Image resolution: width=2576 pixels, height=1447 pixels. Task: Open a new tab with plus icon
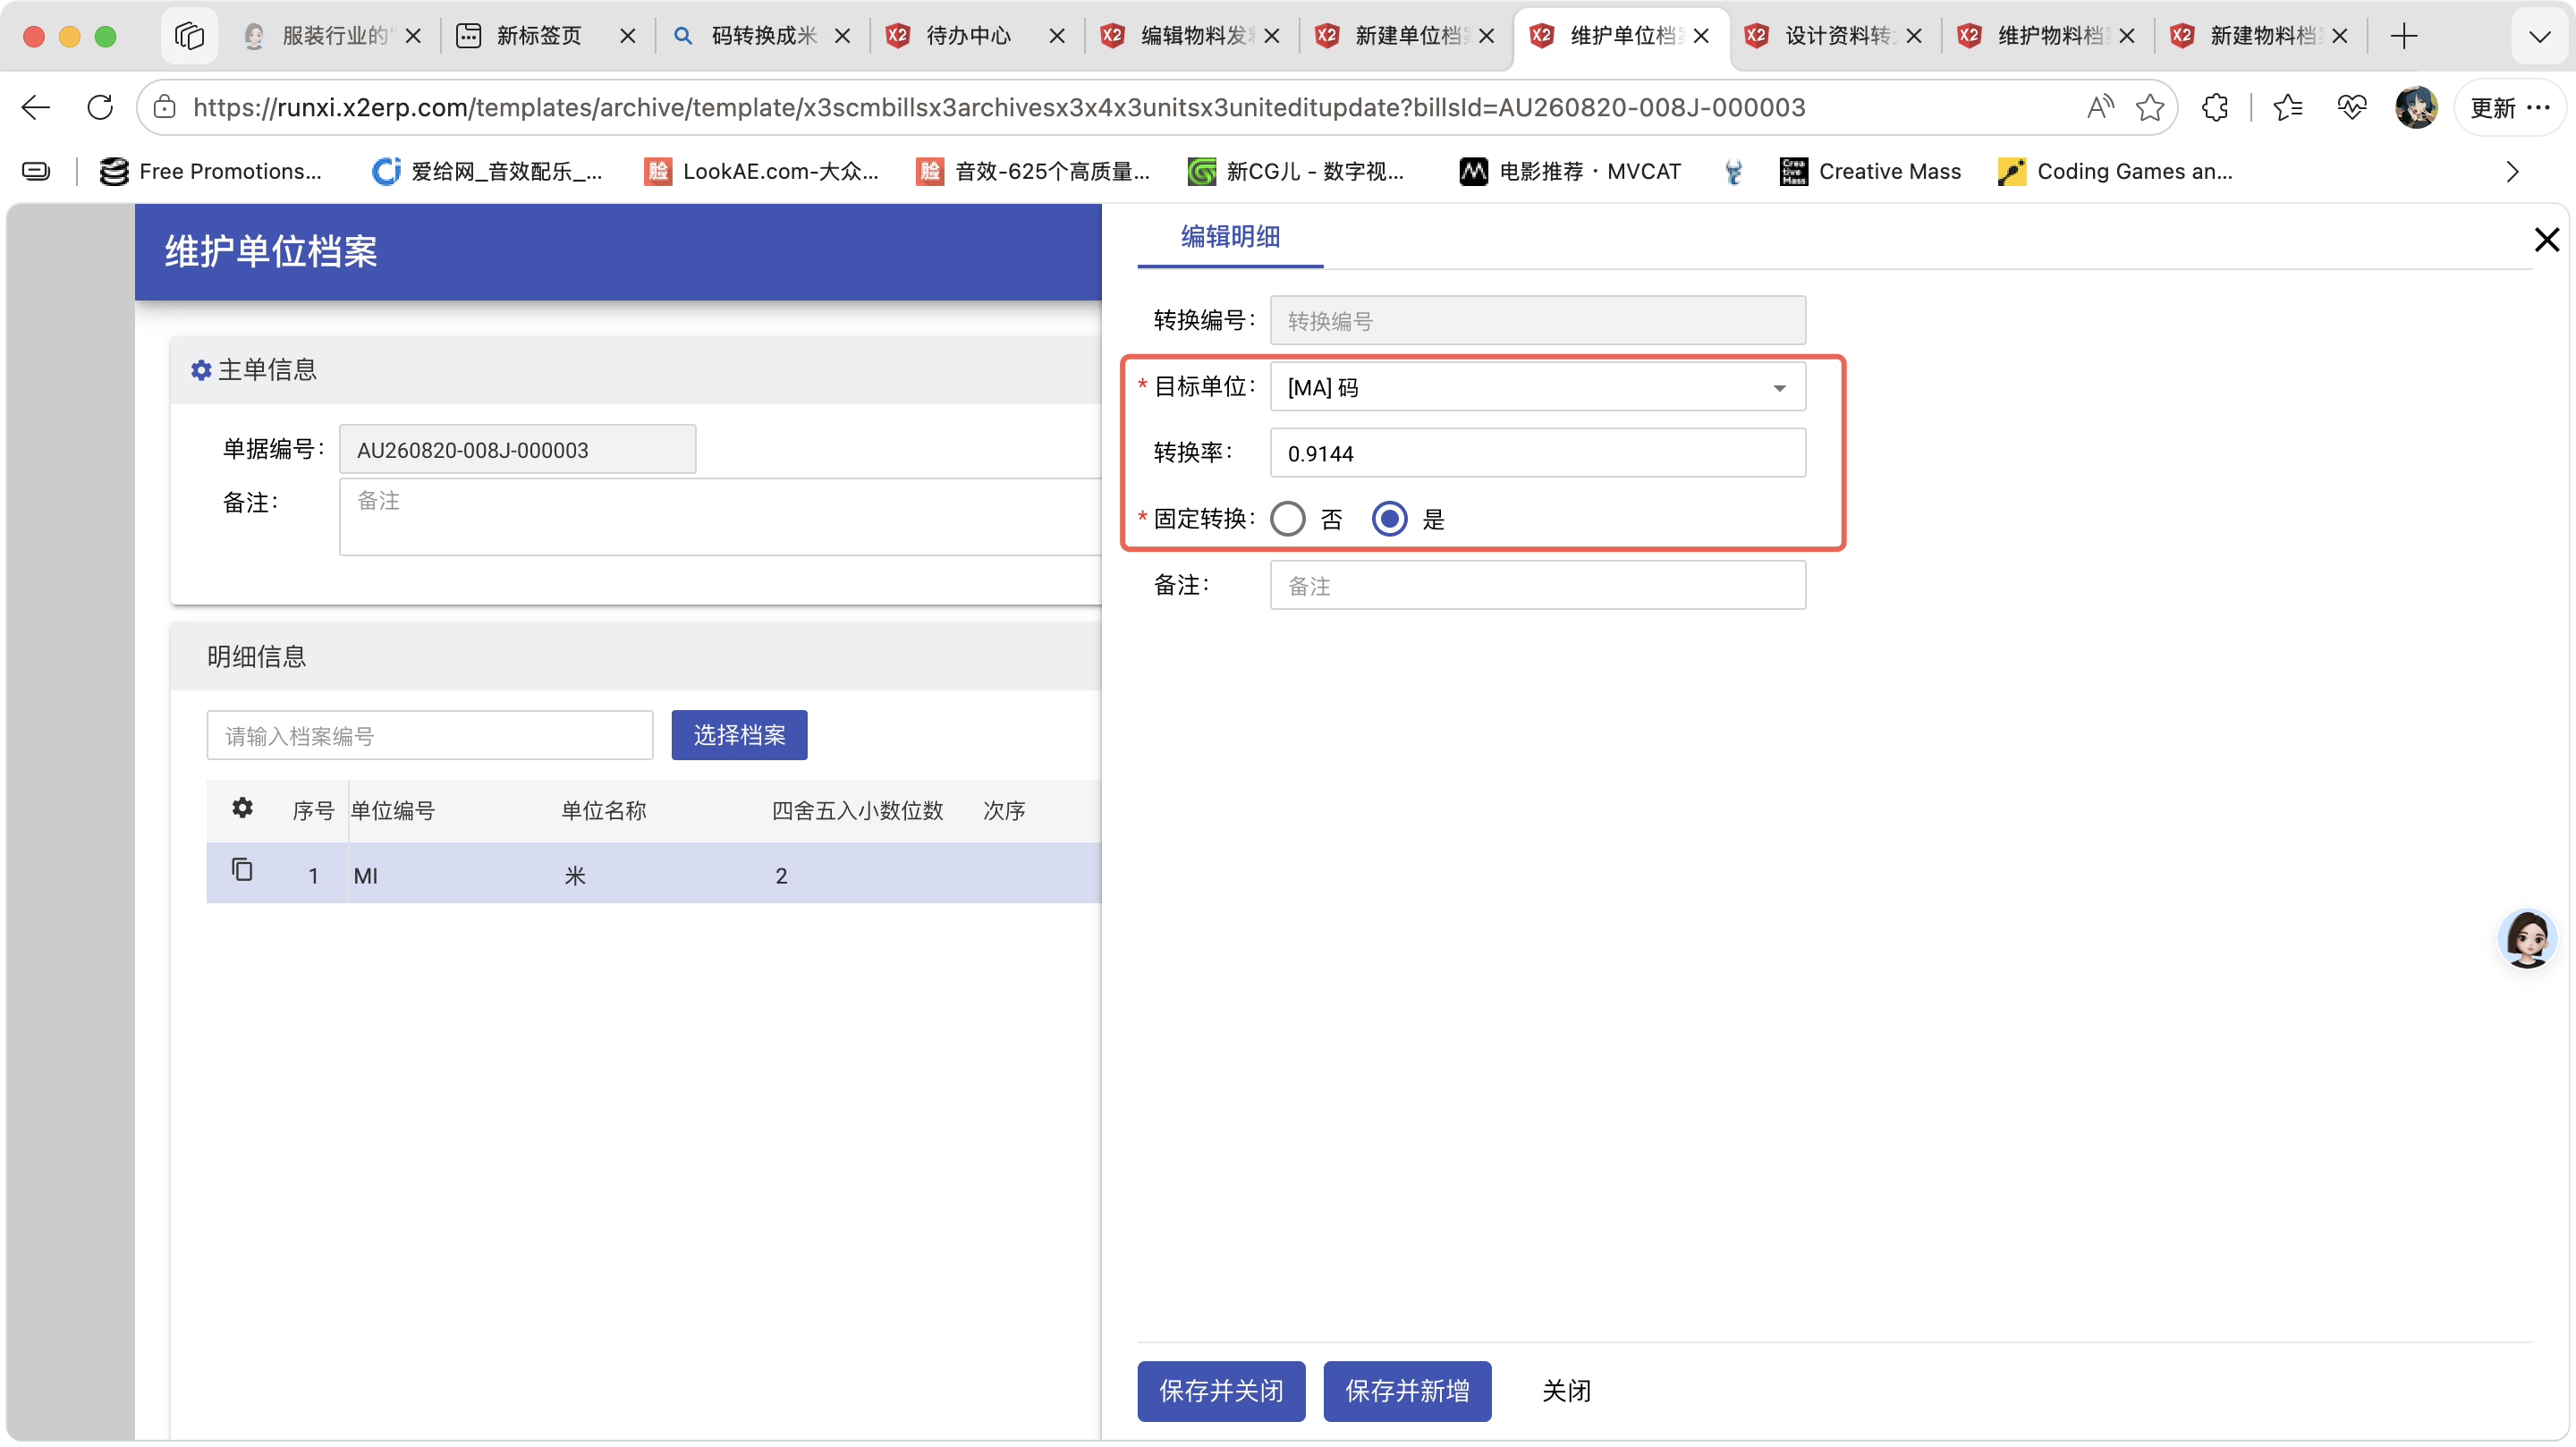[x=2403, y=36]
